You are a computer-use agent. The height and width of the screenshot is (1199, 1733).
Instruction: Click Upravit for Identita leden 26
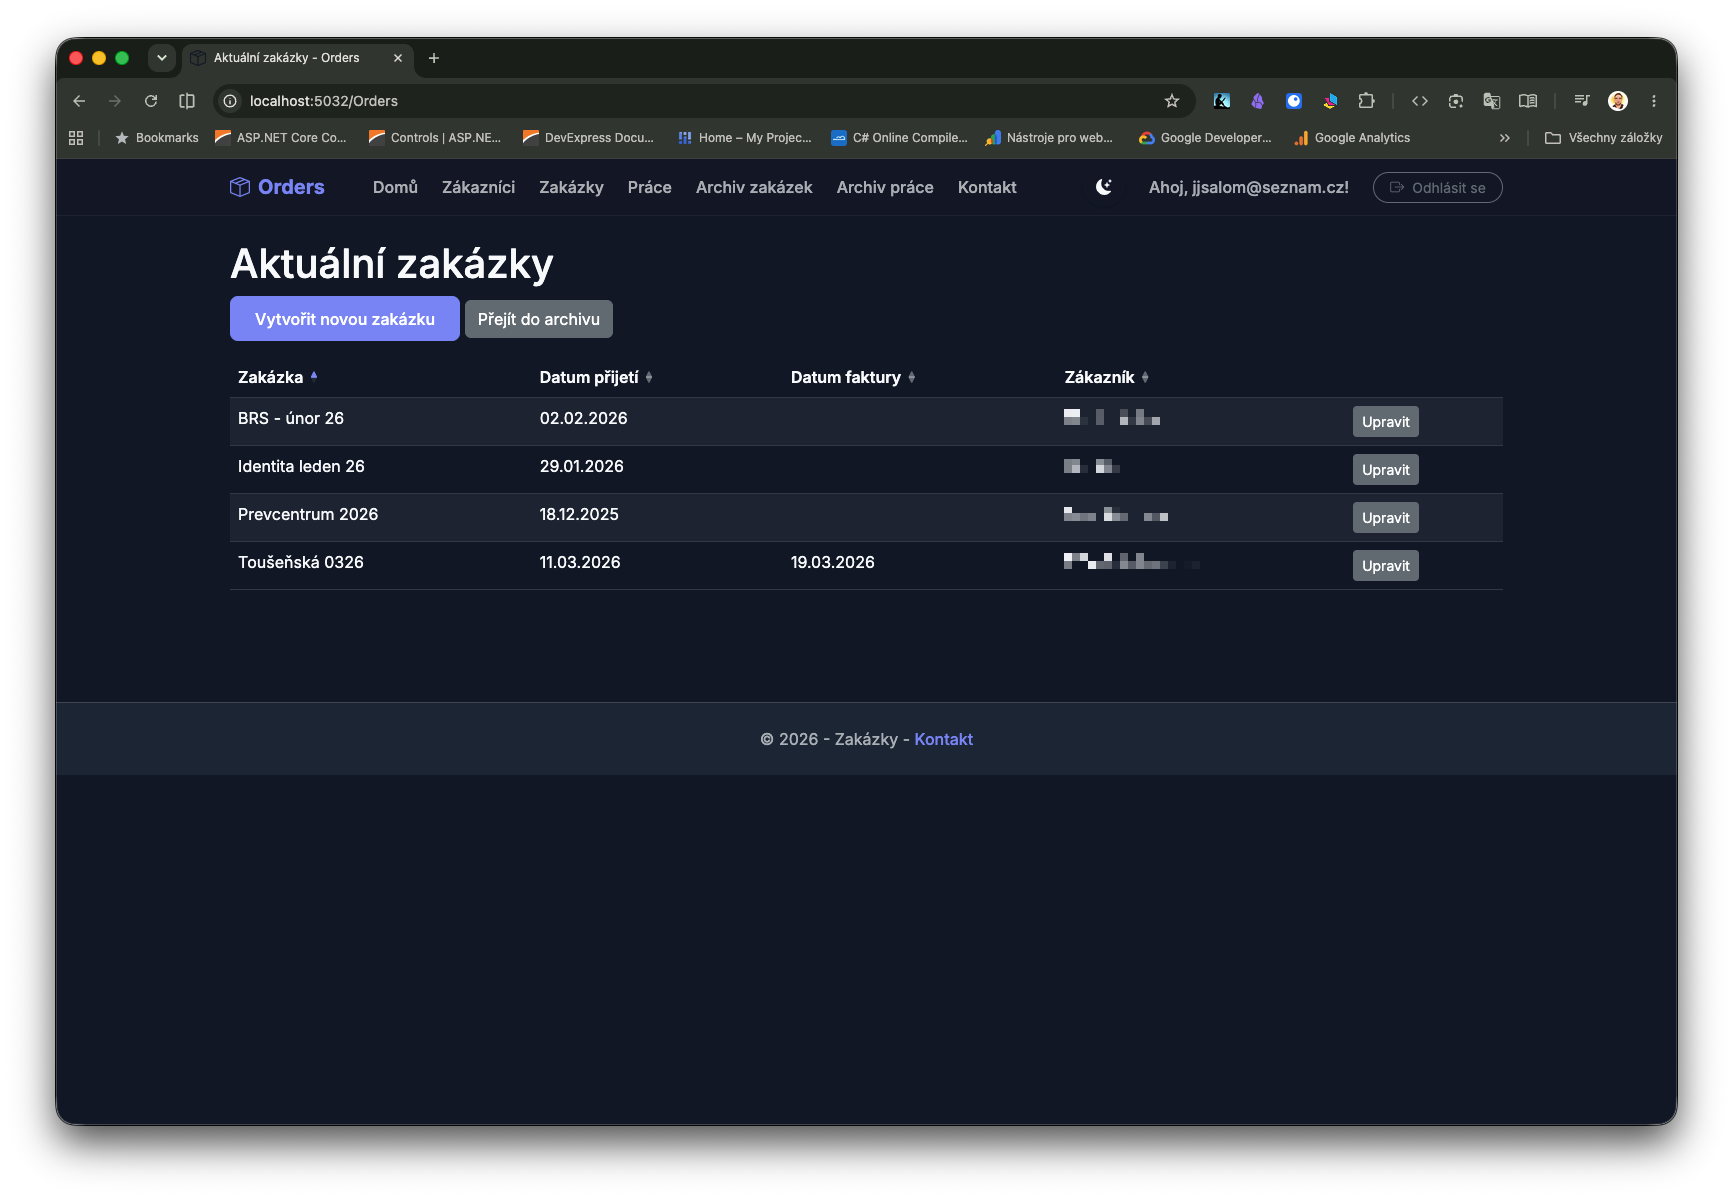coord(1386,470)
